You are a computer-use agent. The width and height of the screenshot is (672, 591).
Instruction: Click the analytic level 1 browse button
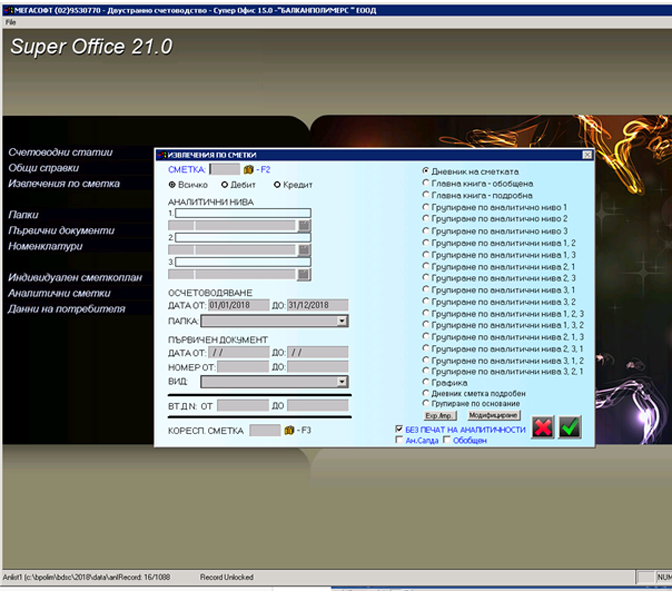(305, 226)
